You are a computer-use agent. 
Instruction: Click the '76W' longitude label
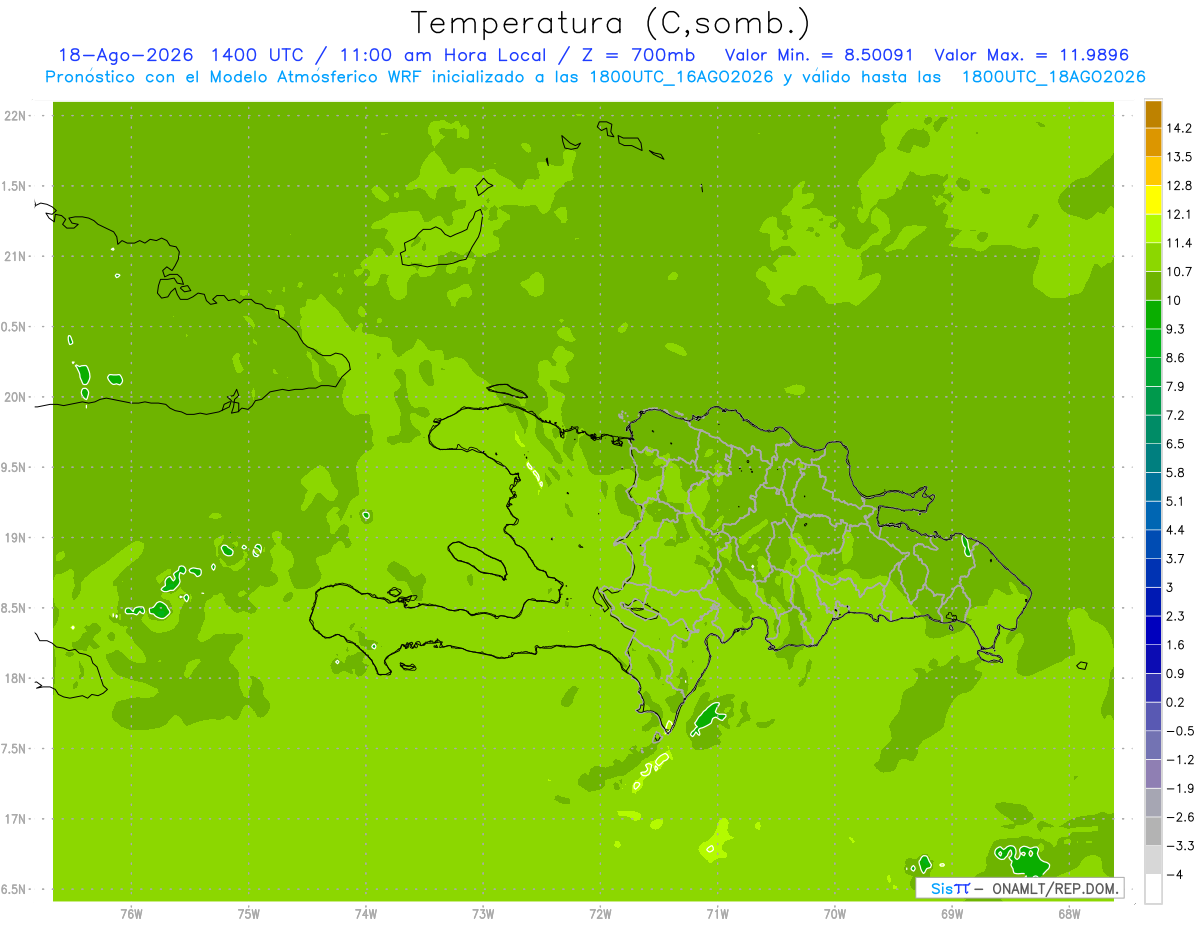pyautogui.click(x=131, y=914)
